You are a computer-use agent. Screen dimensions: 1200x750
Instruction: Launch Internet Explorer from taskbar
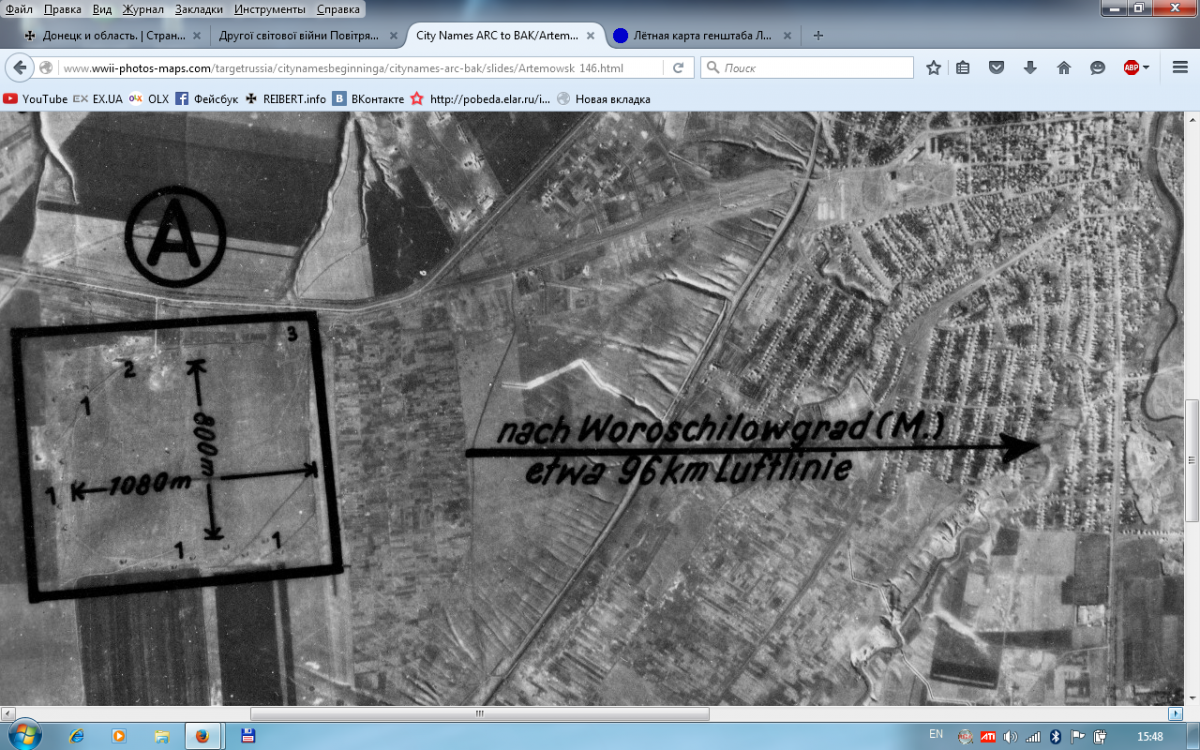tap(77, 736)
